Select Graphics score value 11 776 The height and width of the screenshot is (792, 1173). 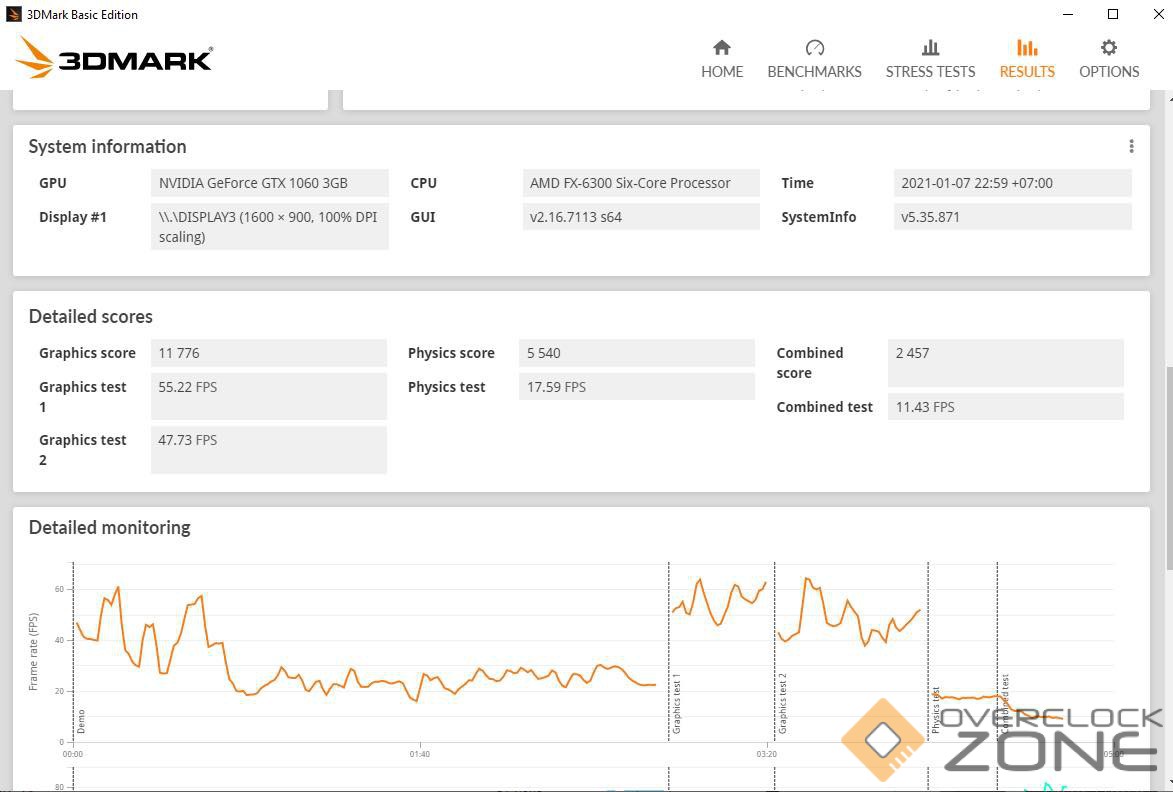point(269,353)
